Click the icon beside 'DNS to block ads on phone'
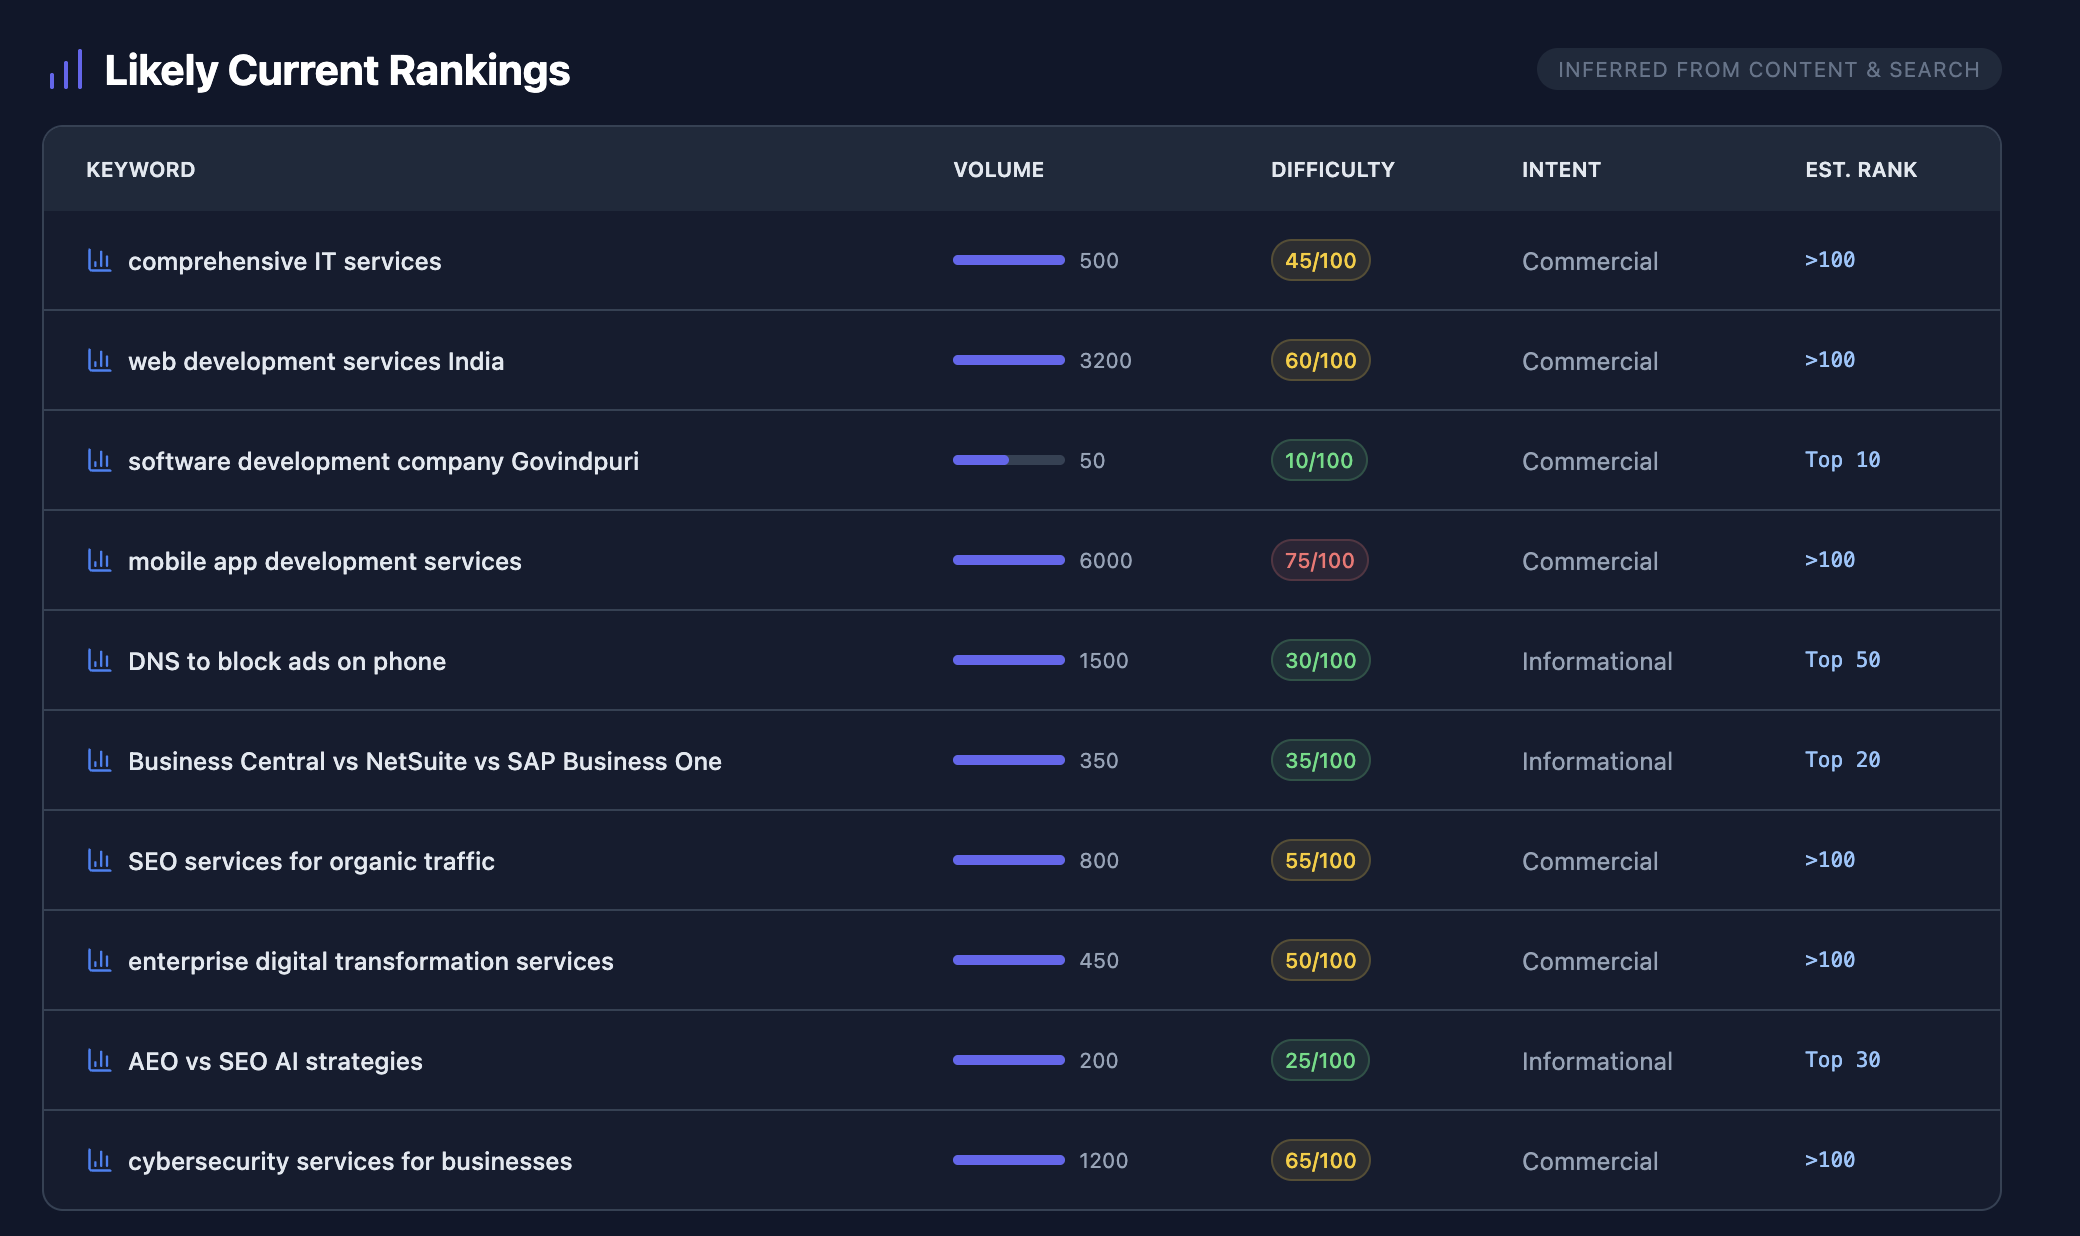The width and height of the screenshot is (2080, 1236). (99, 660)
